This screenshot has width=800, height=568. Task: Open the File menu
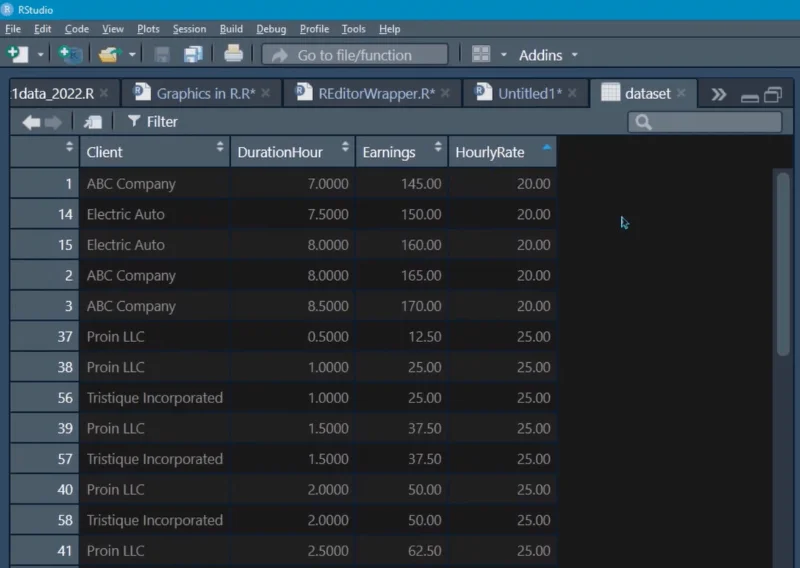pos(13,29)
